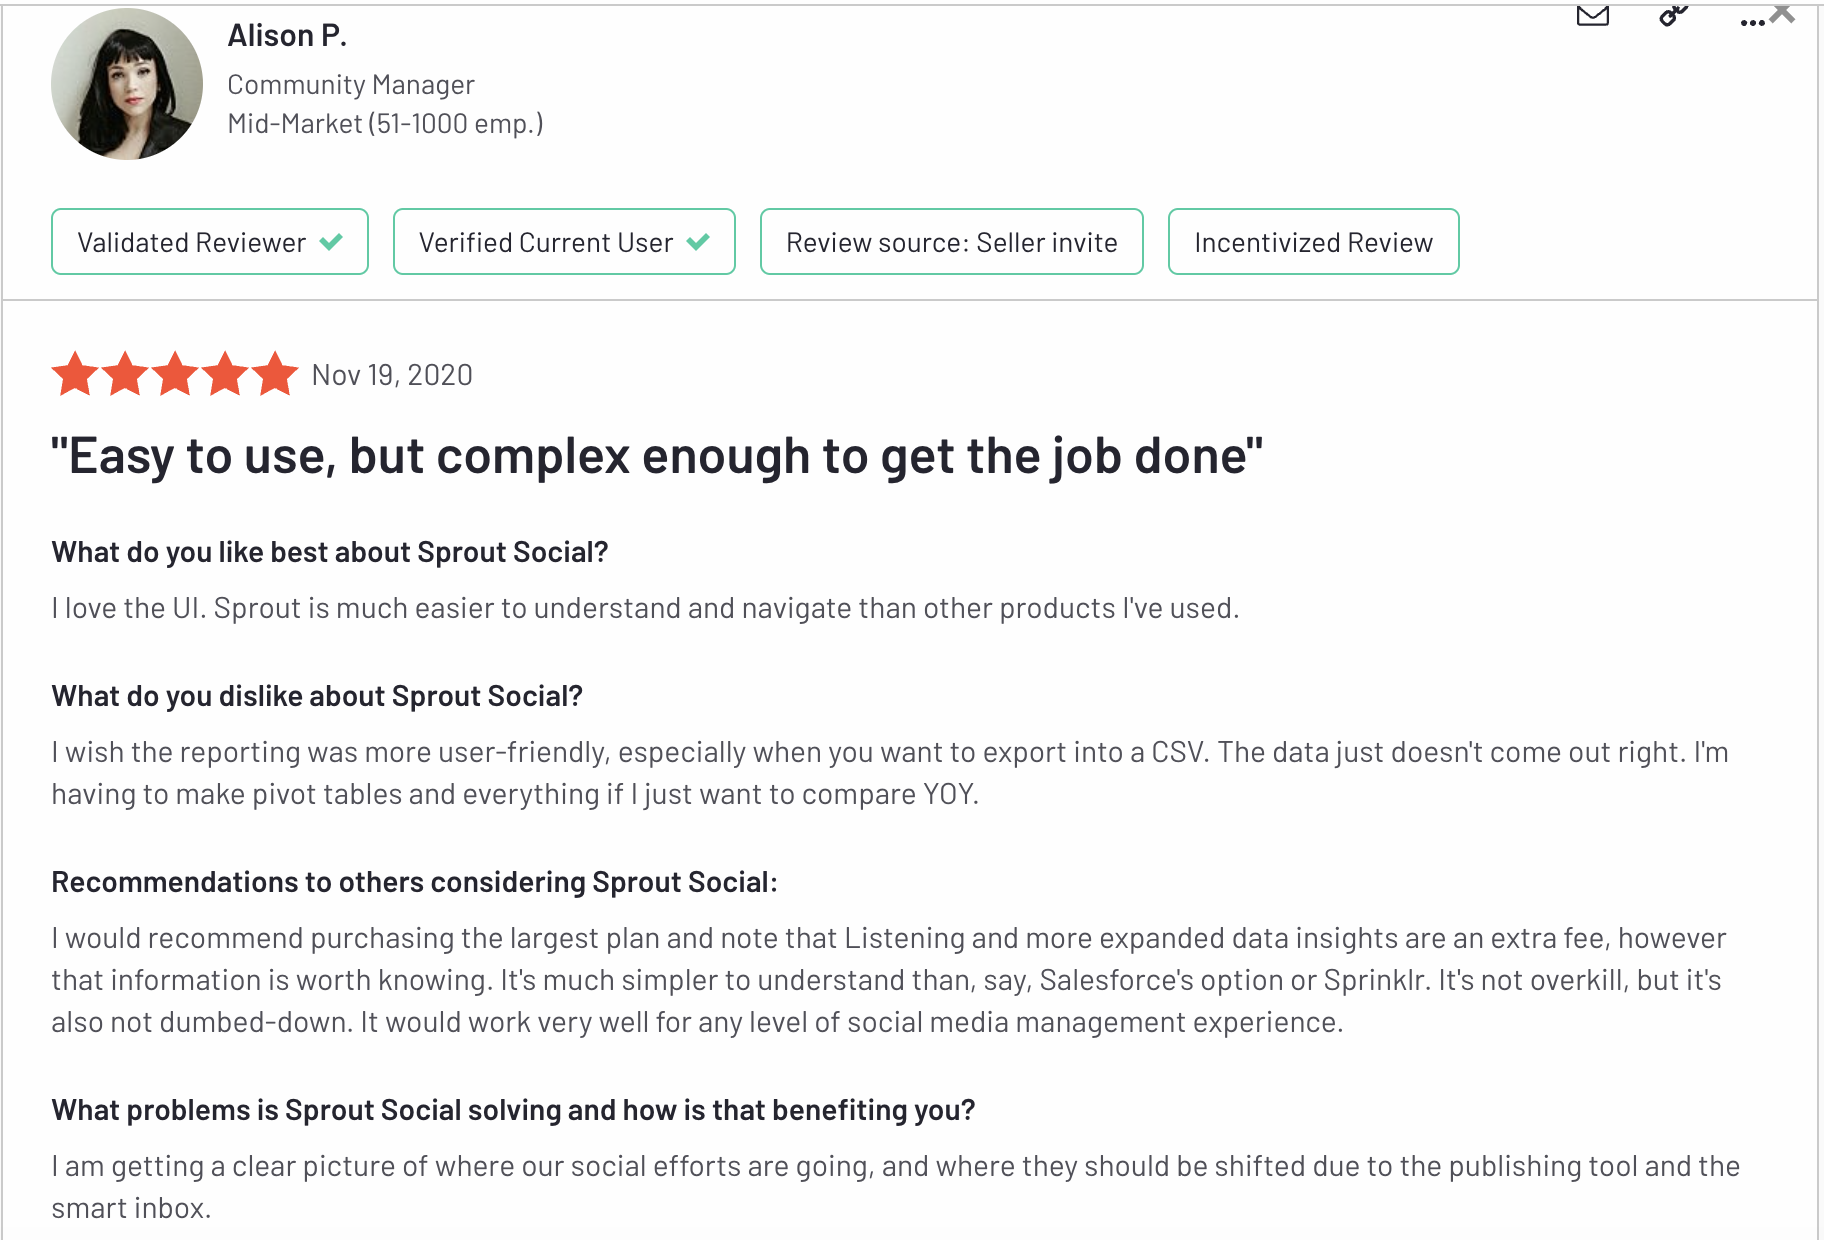Open the three-dot more options menu
The height and width of the screenshot is (1240, 1824).
click(x=1751, y=21)
